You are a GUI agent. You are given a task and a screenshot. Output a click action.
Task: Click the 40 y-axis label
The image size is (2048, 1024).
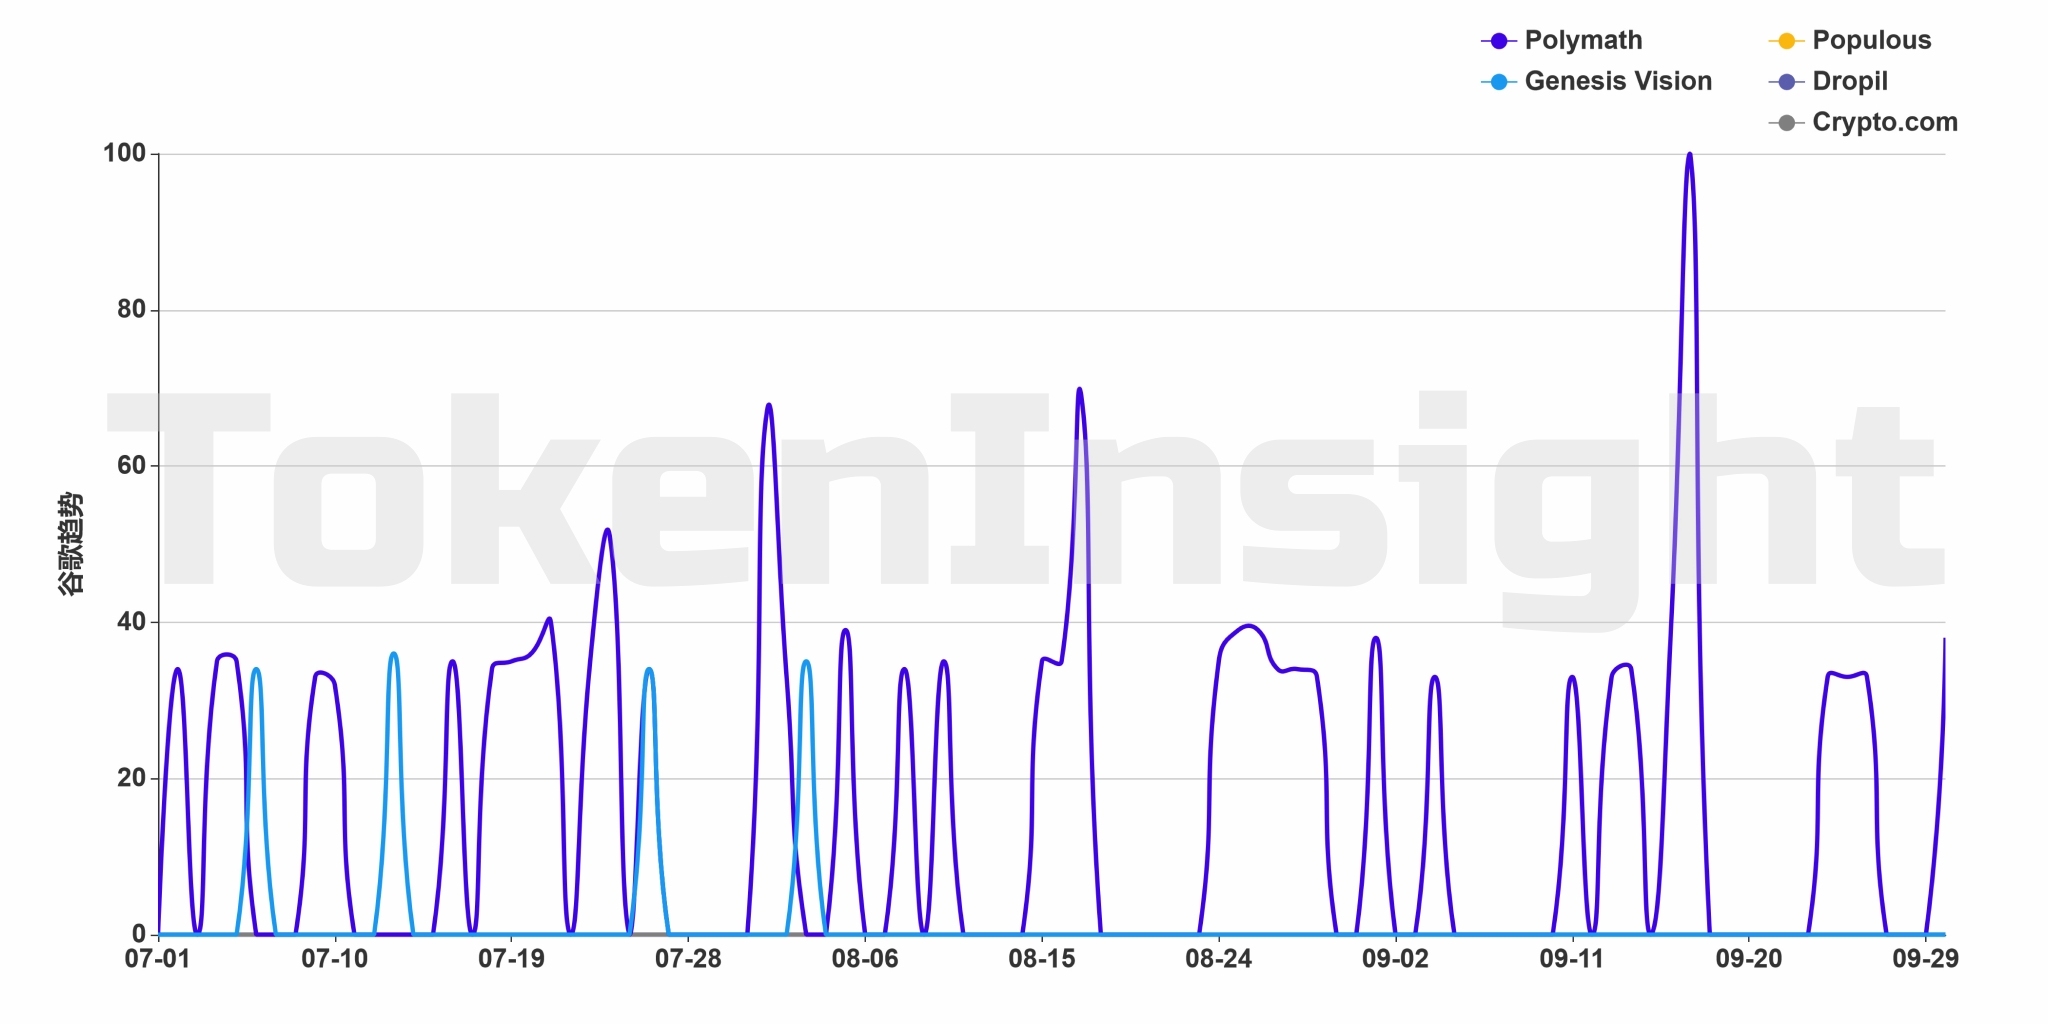(131, 622)
